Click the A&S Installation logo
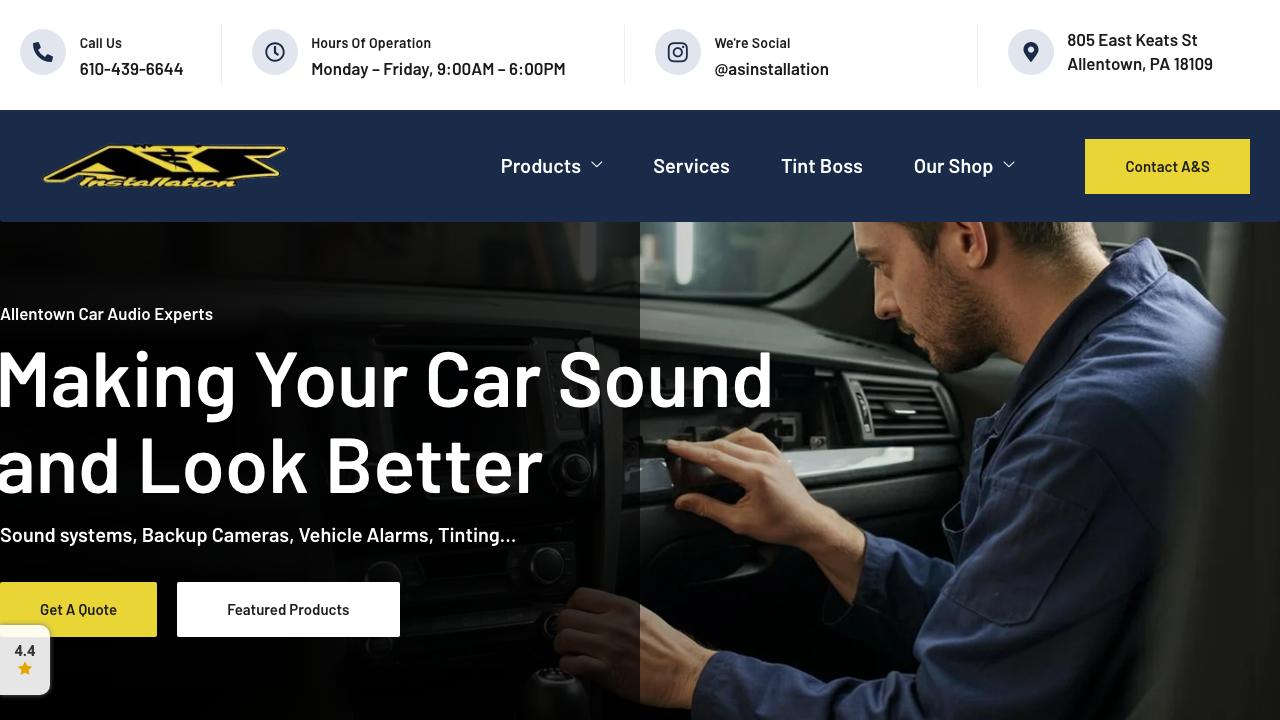1280x720 pixels. (x=165, y=166)
